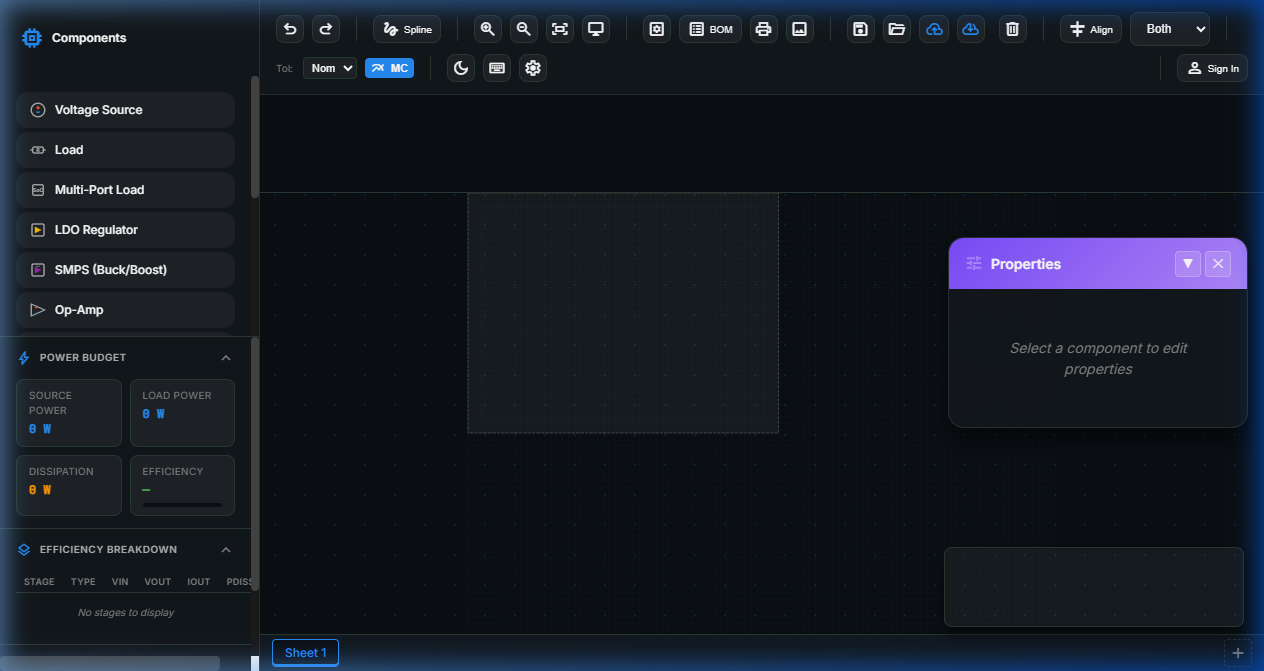Click the Sign In button
Viewport: 1264px width, 671px height.
point(1212,68)
